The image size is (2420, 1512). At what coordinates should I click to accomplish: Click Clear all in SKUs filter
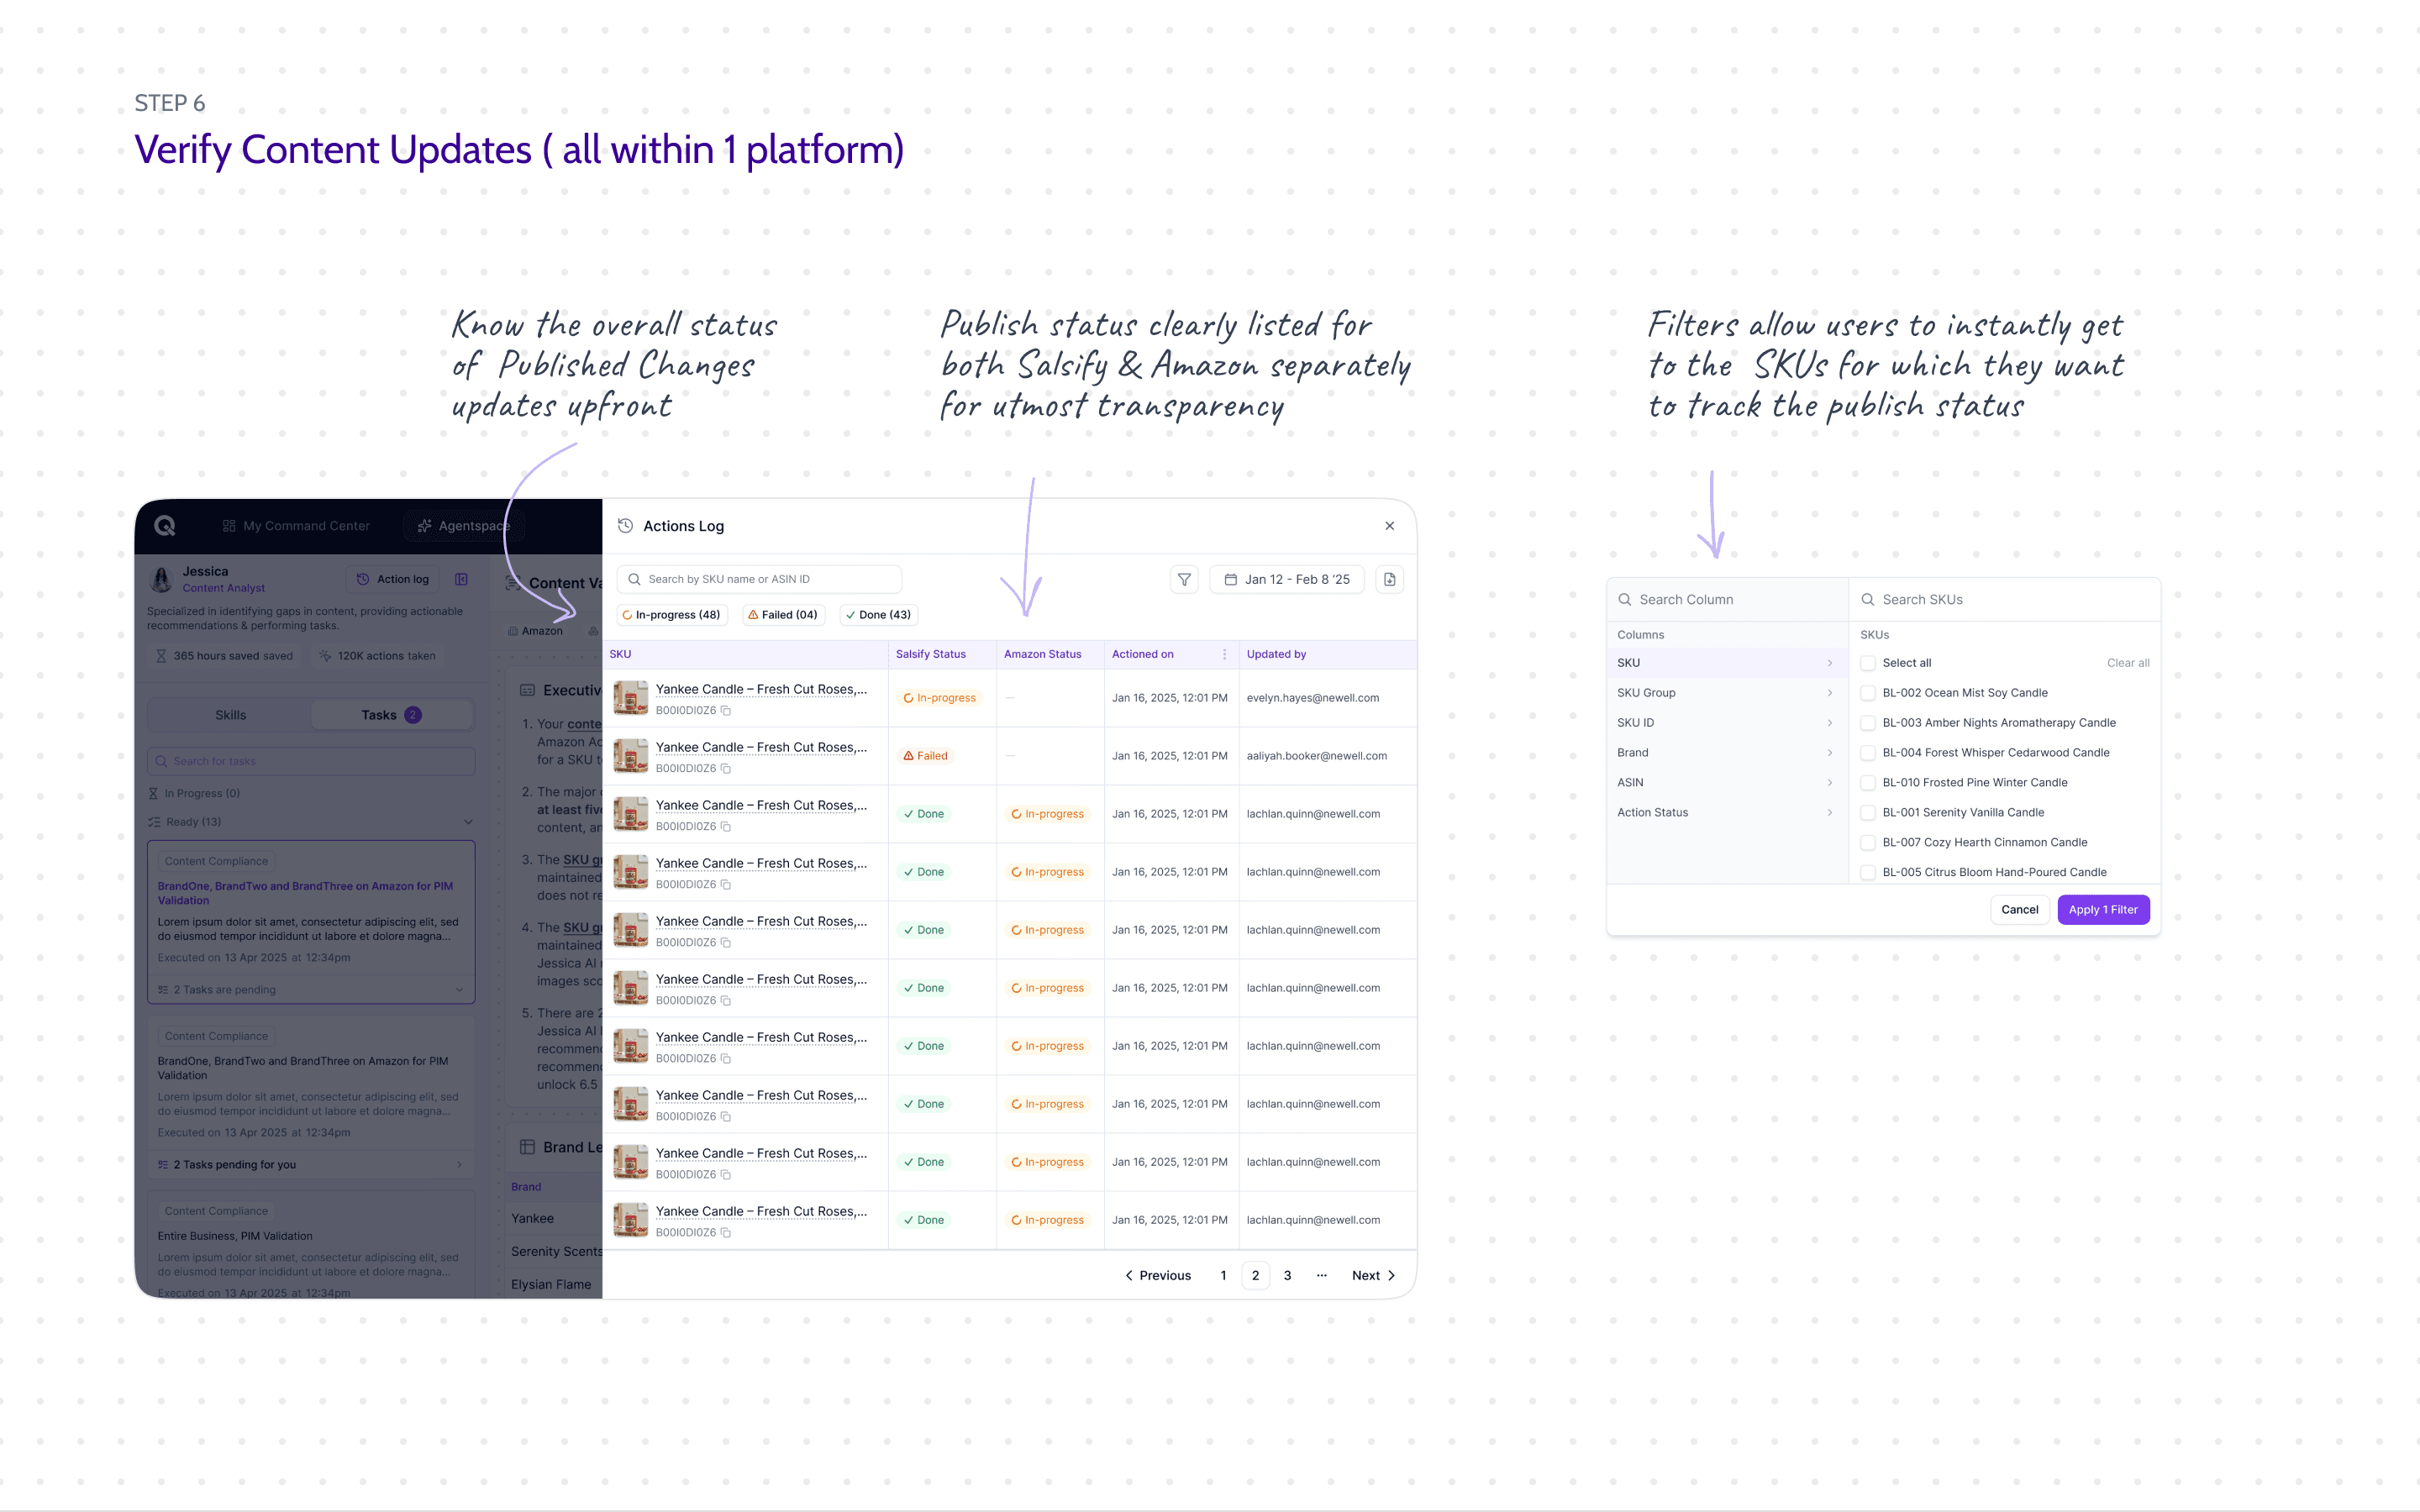[x=2127, y=663]
